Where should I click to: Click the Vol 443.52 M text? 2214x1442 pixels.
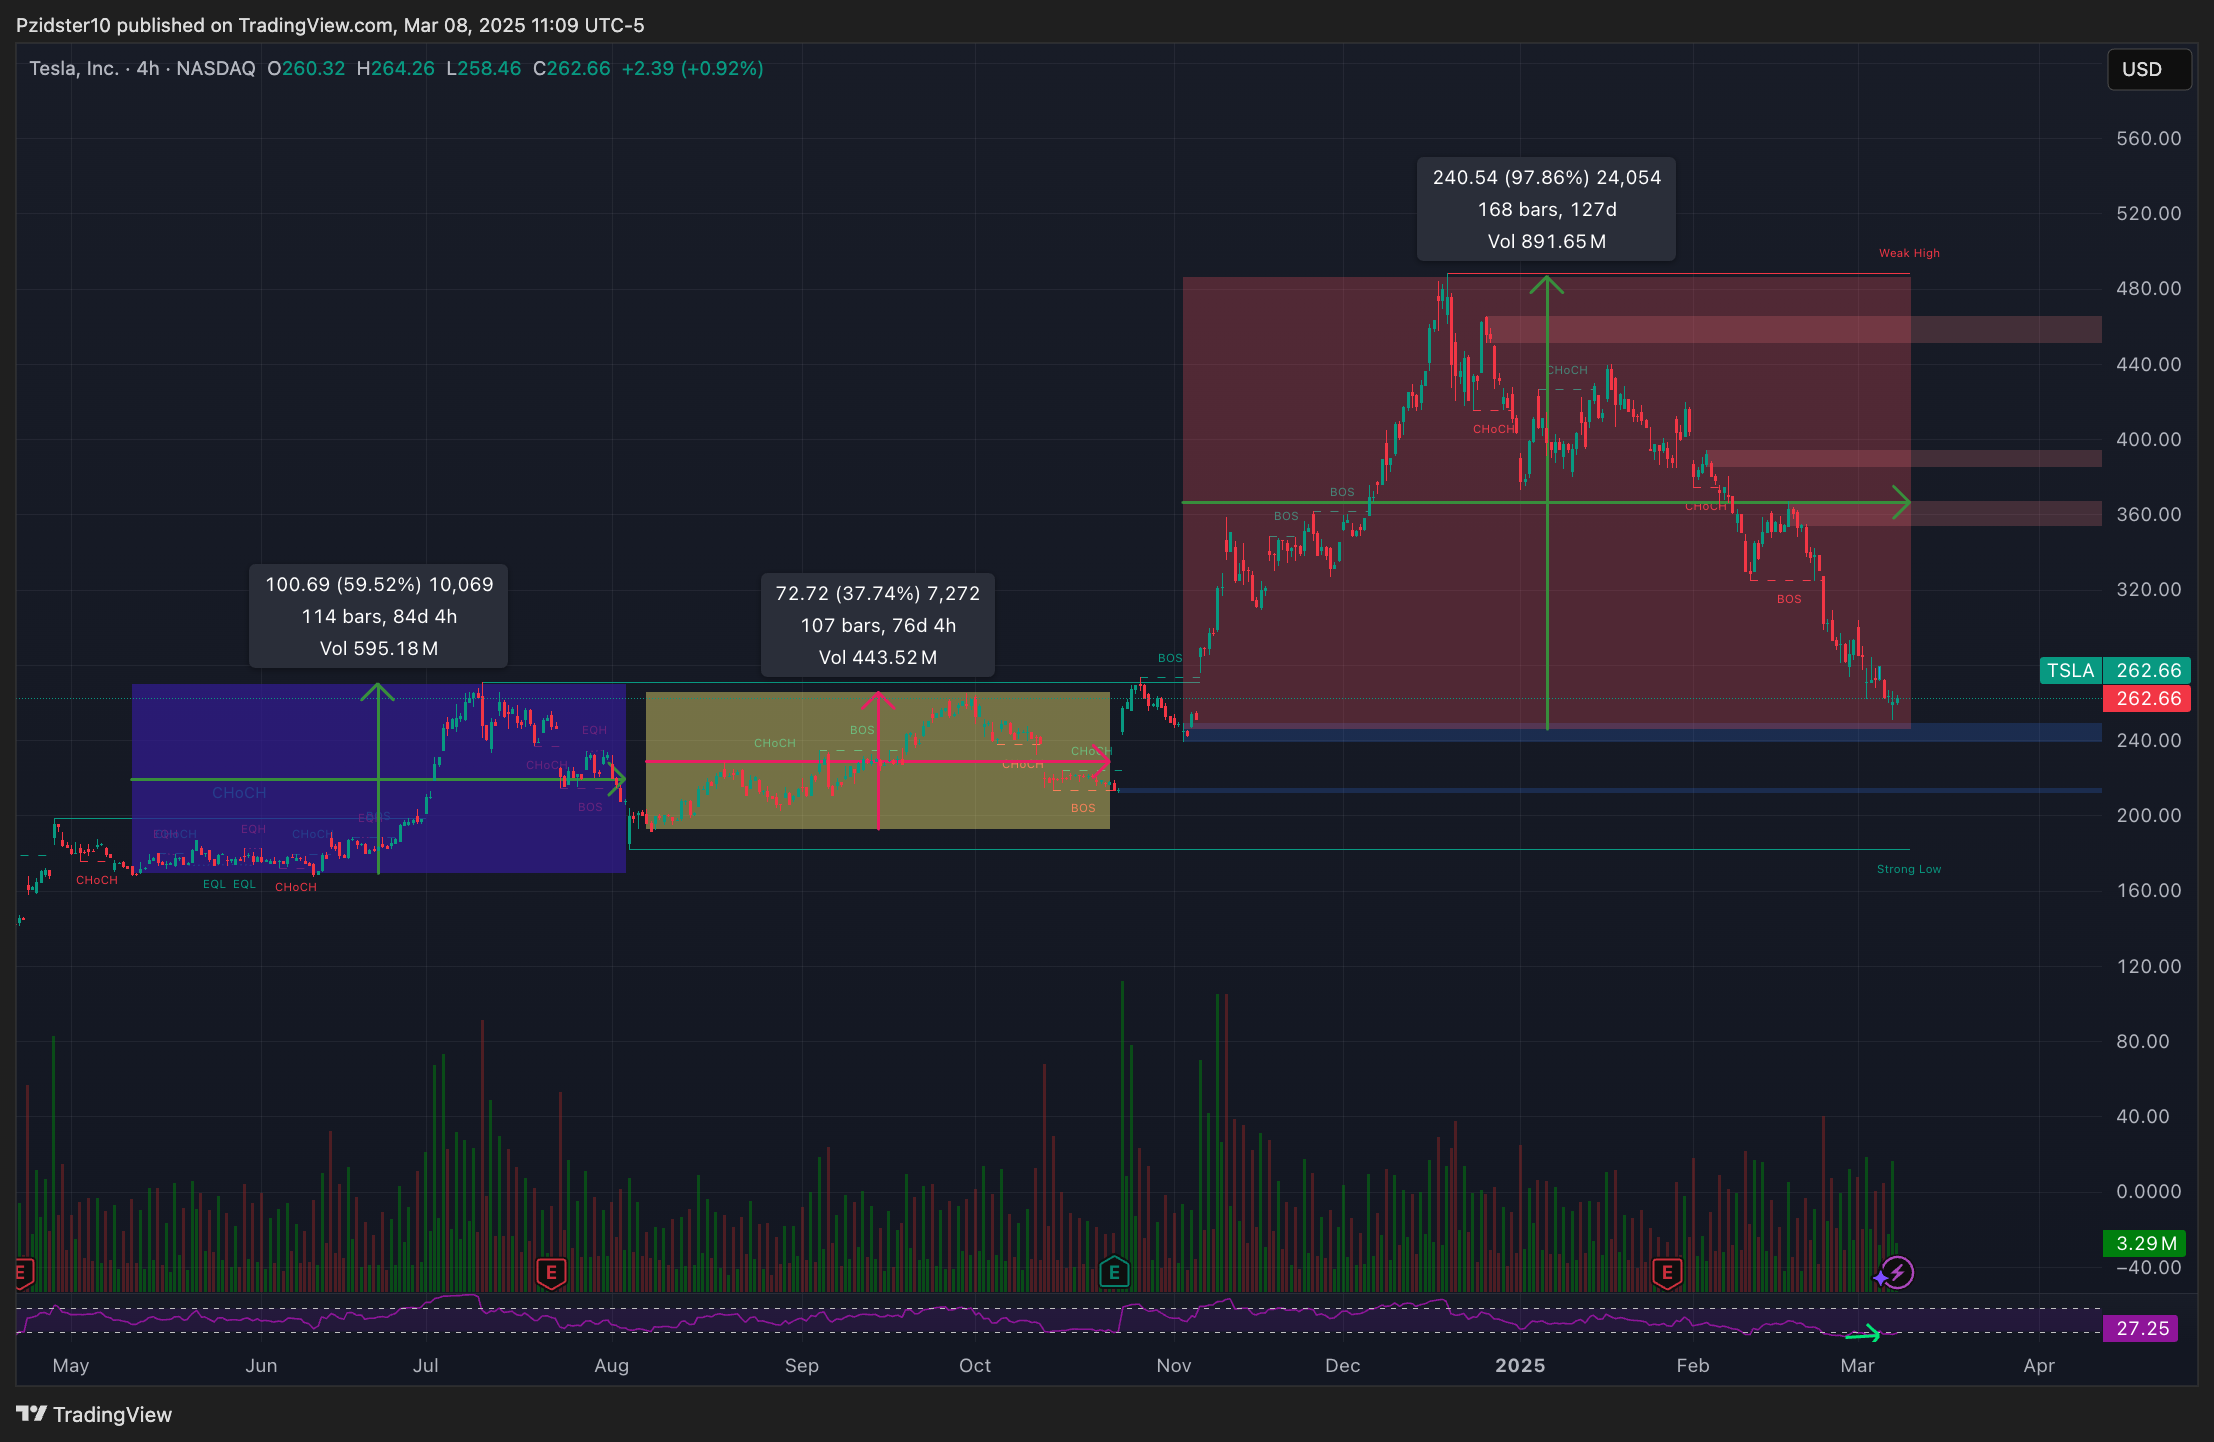click(878, 657)
